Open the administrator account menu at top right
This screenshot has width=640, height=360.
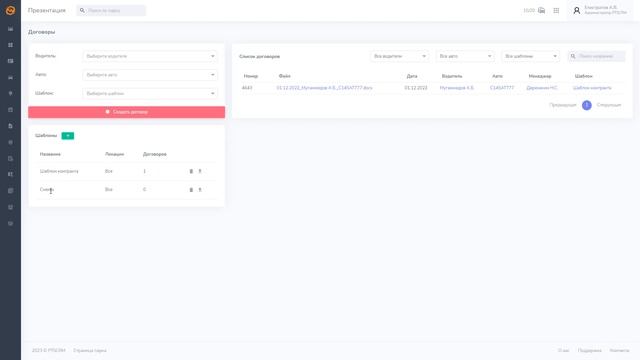[x=600, y=10]
